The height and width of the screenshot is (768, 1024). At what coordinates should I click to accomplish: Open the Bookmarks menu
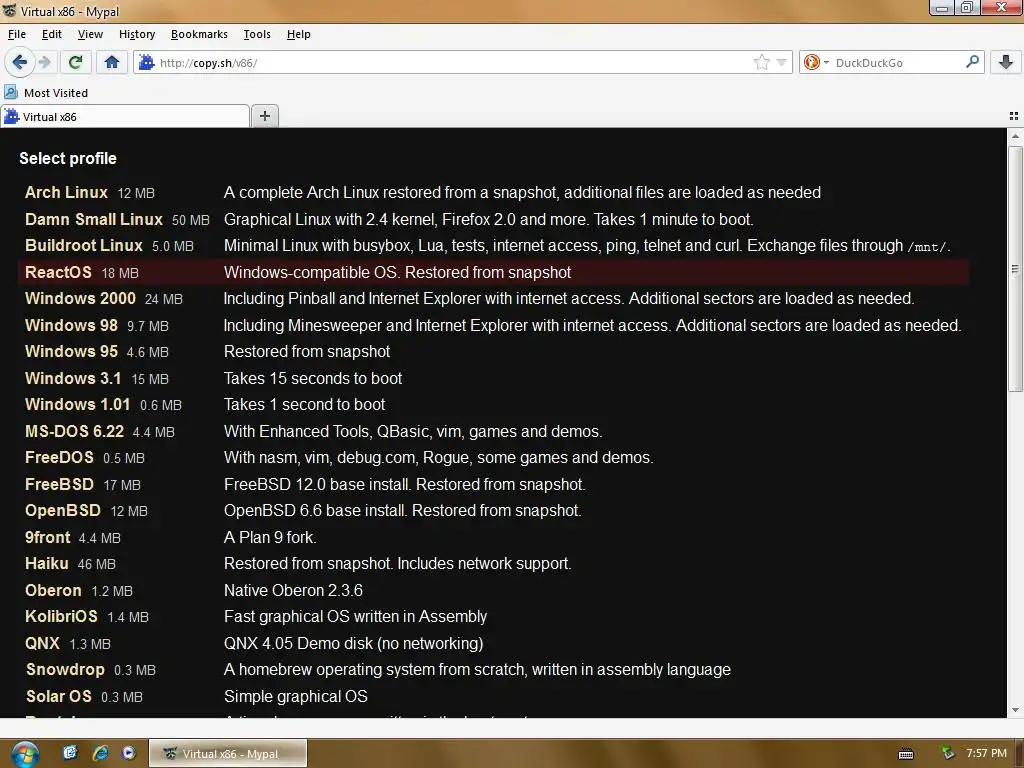199,34
